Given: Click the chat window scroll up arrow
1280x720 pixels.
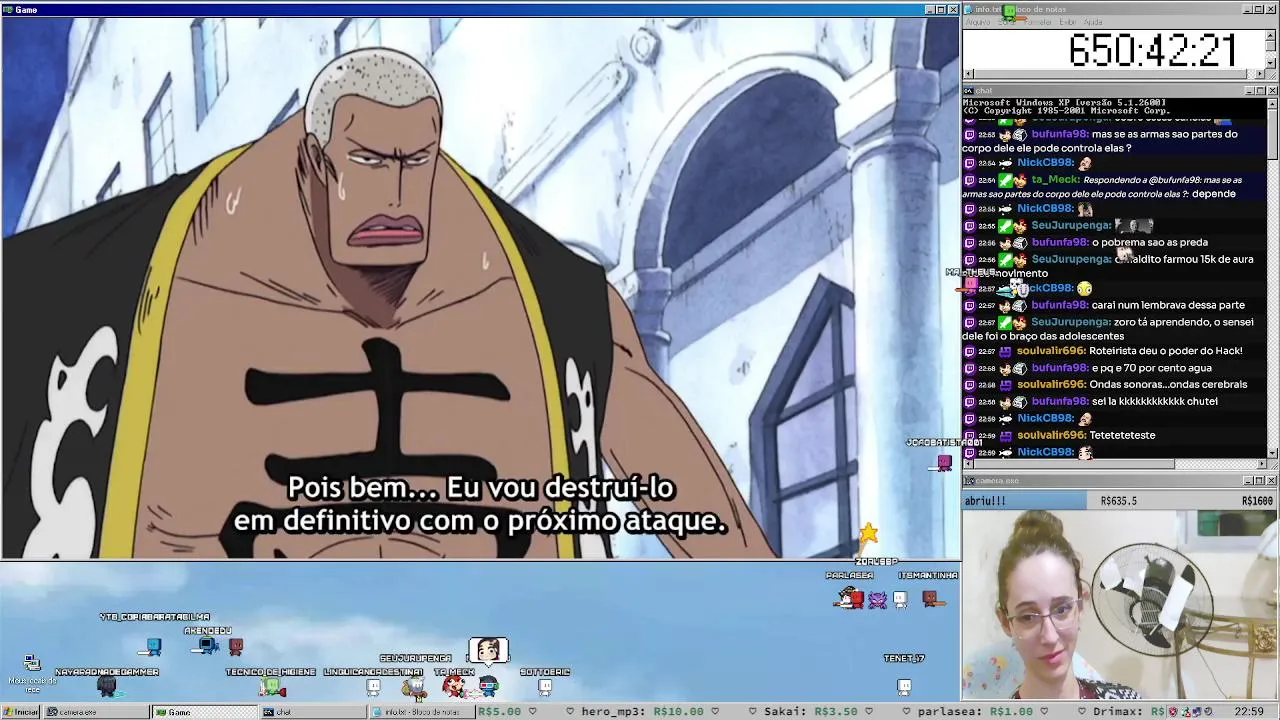Looking at the screenshot, I should (1272, 104).
